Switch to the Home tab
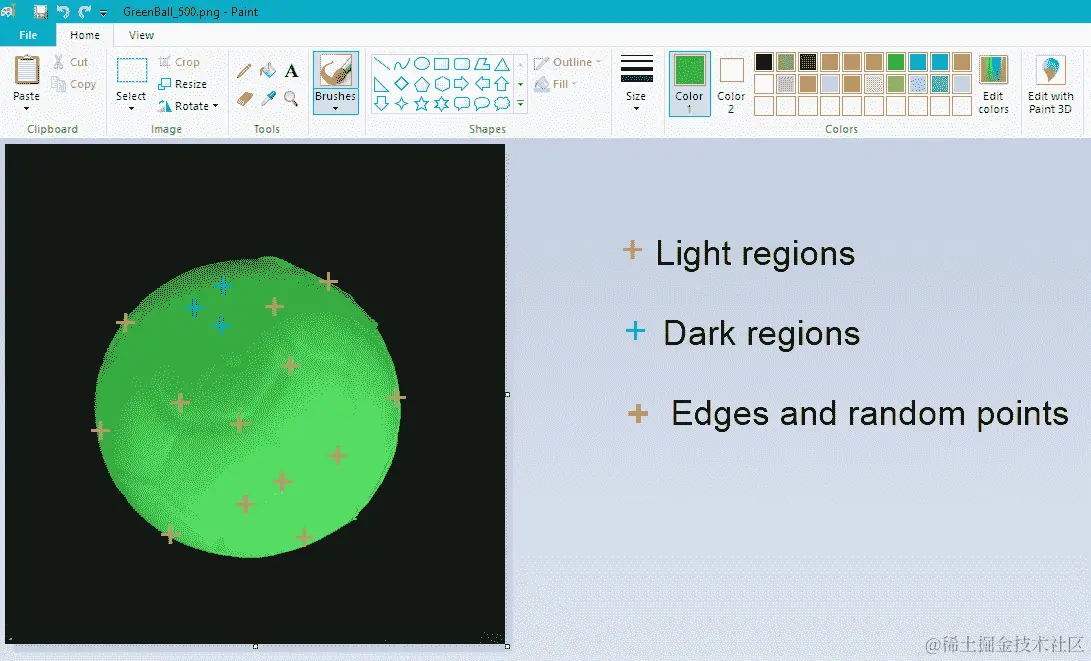The height and width of the screenshot is (661, 1091). coord(85,35)
